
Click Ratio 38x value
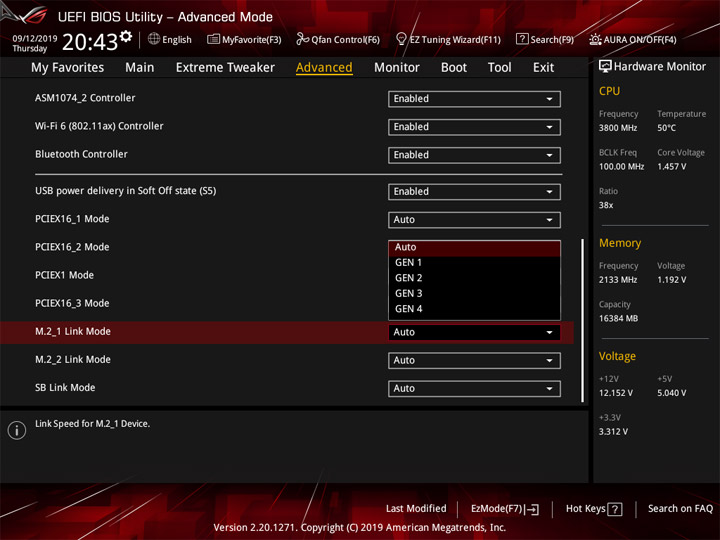606,205
